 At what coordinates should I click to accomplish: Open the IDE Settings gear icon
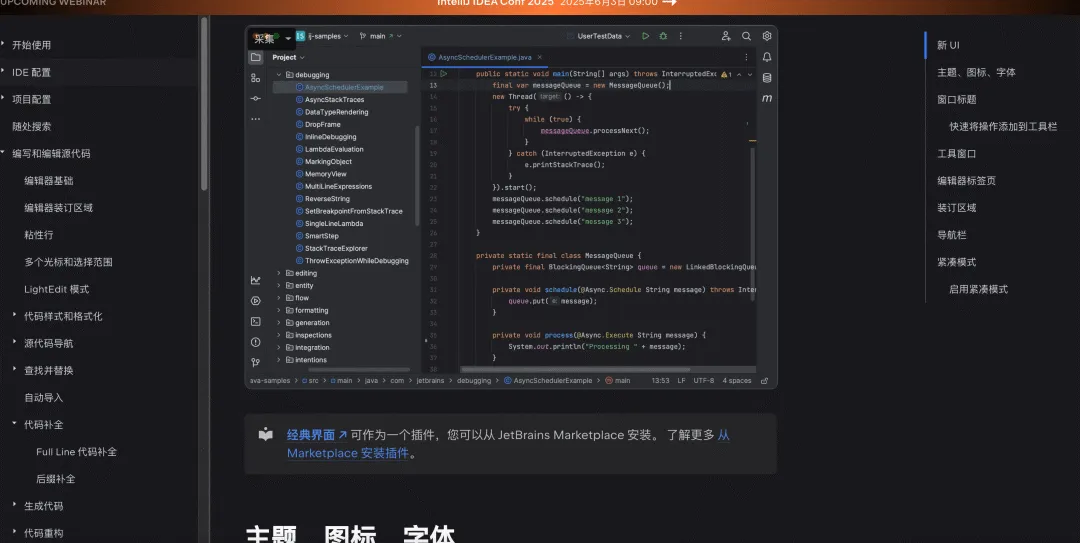(x=767, y=36)
